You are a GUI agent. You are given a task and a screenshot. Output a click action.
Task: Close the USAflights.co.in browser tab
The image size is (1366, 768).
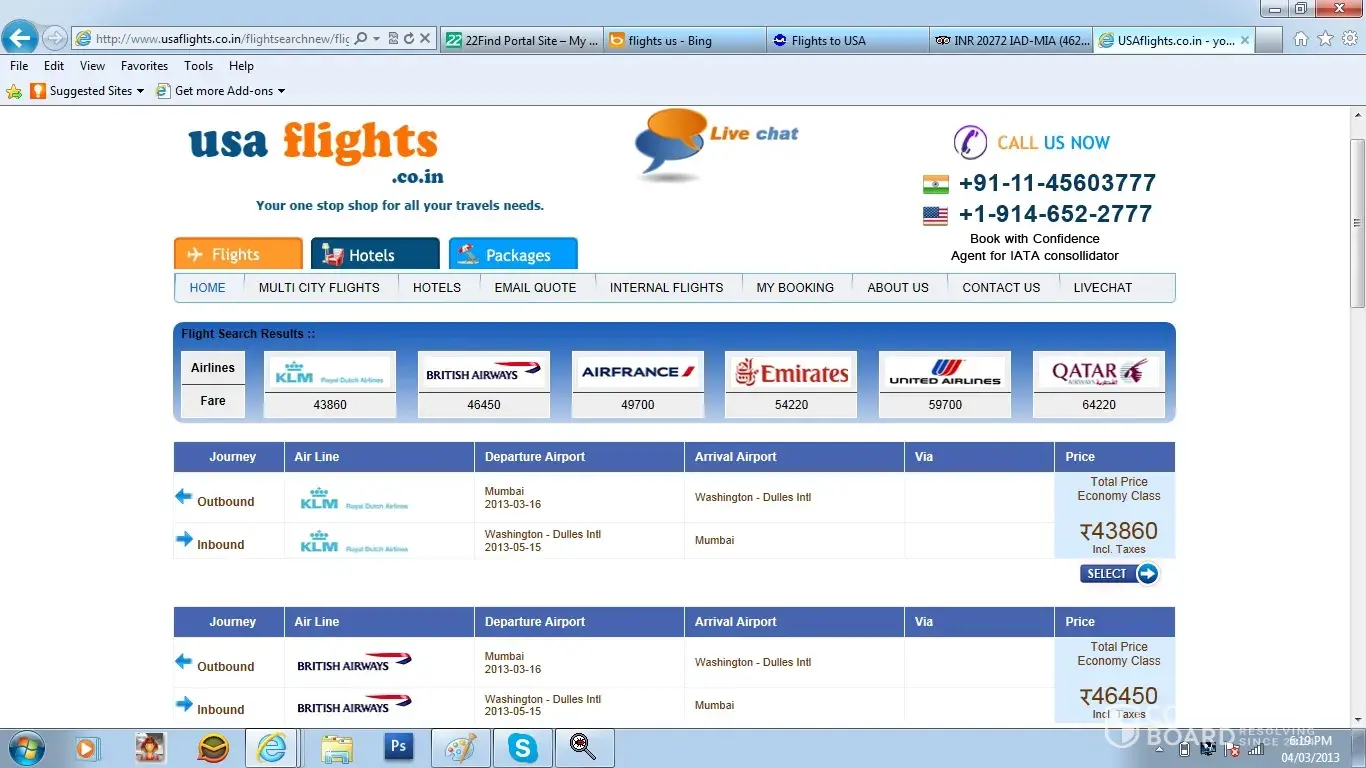coord(1245,40)
